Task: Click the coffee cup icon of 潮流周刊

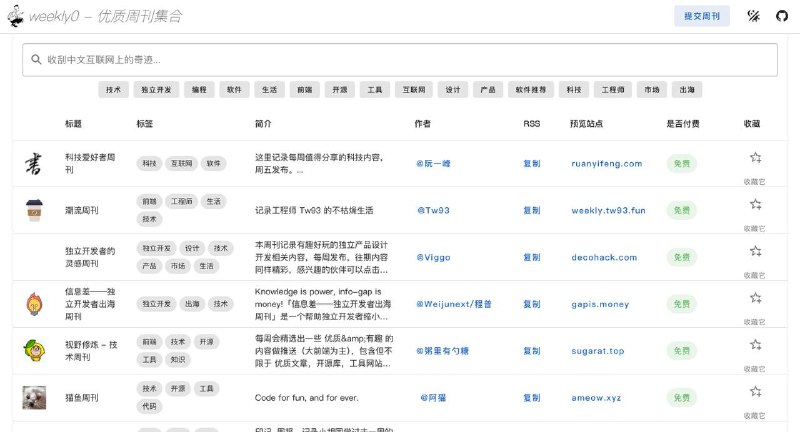Action: (x=34, y=210)
